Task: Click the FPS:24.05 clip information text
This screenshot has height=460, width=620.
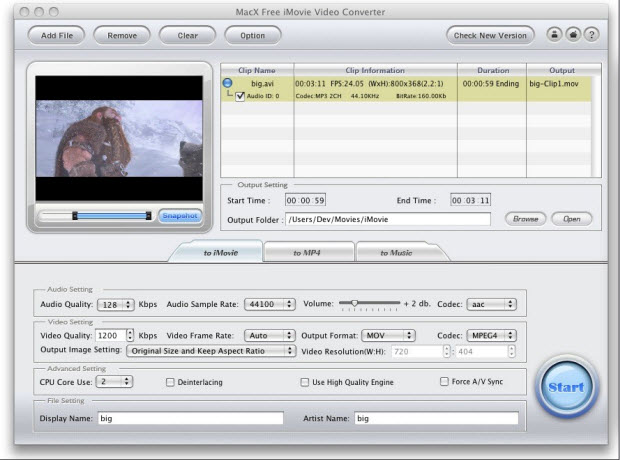Action: (x=347, y=83)
